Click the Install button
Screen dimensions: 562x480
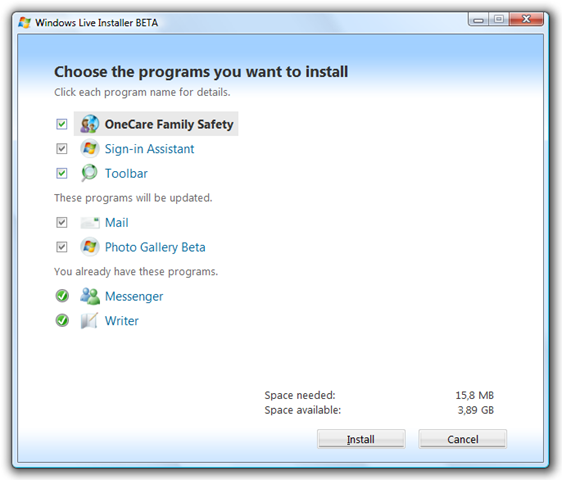coord(361,439)
